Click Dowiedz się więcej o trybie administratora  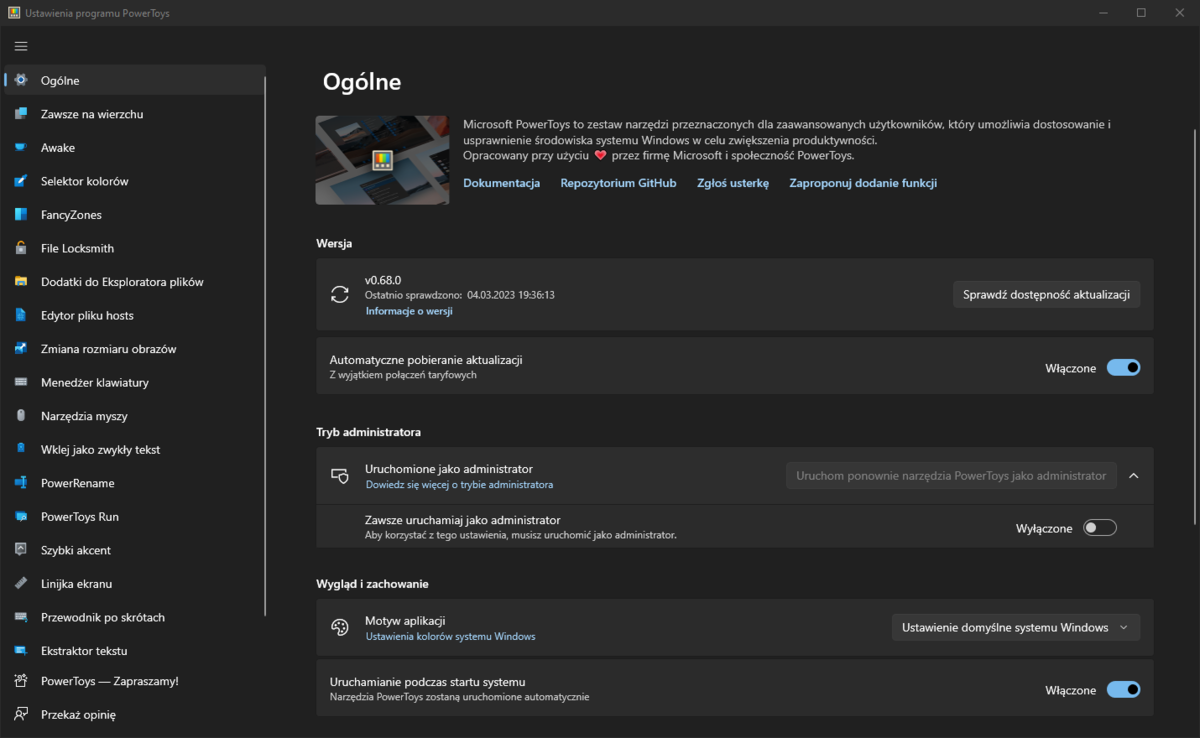459,484
